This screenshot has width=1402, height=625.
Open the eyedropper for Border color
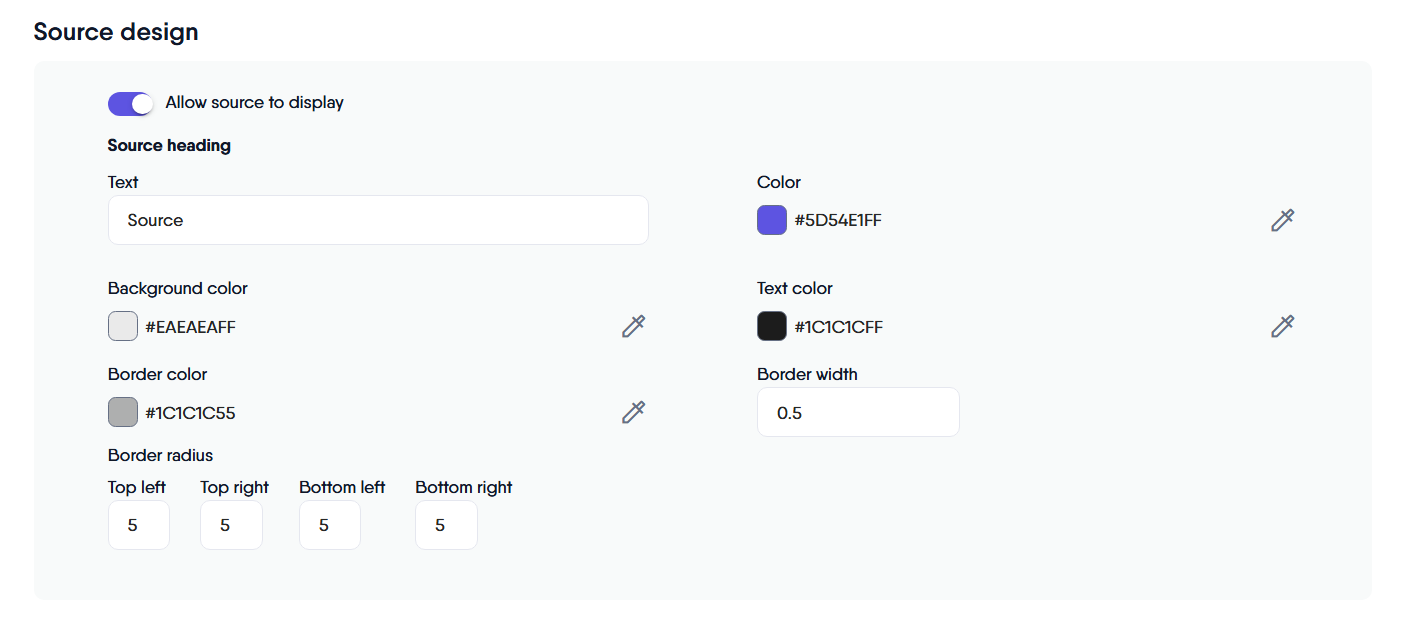pyautogui.click(x=633, y=412)
